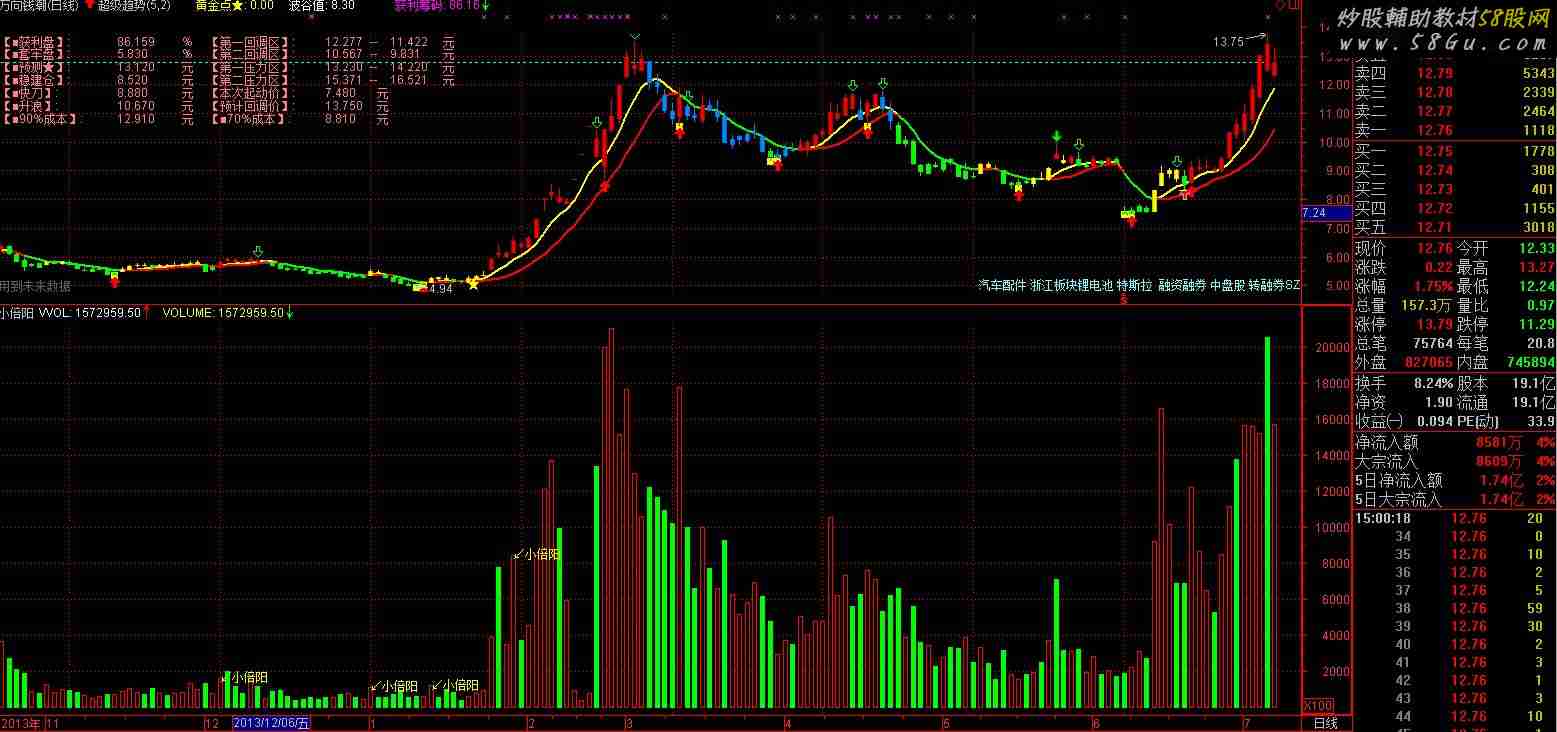Click the red diamond icon at chart top-right
This screenshot has height=732, width=1557.
[1279, 7]
